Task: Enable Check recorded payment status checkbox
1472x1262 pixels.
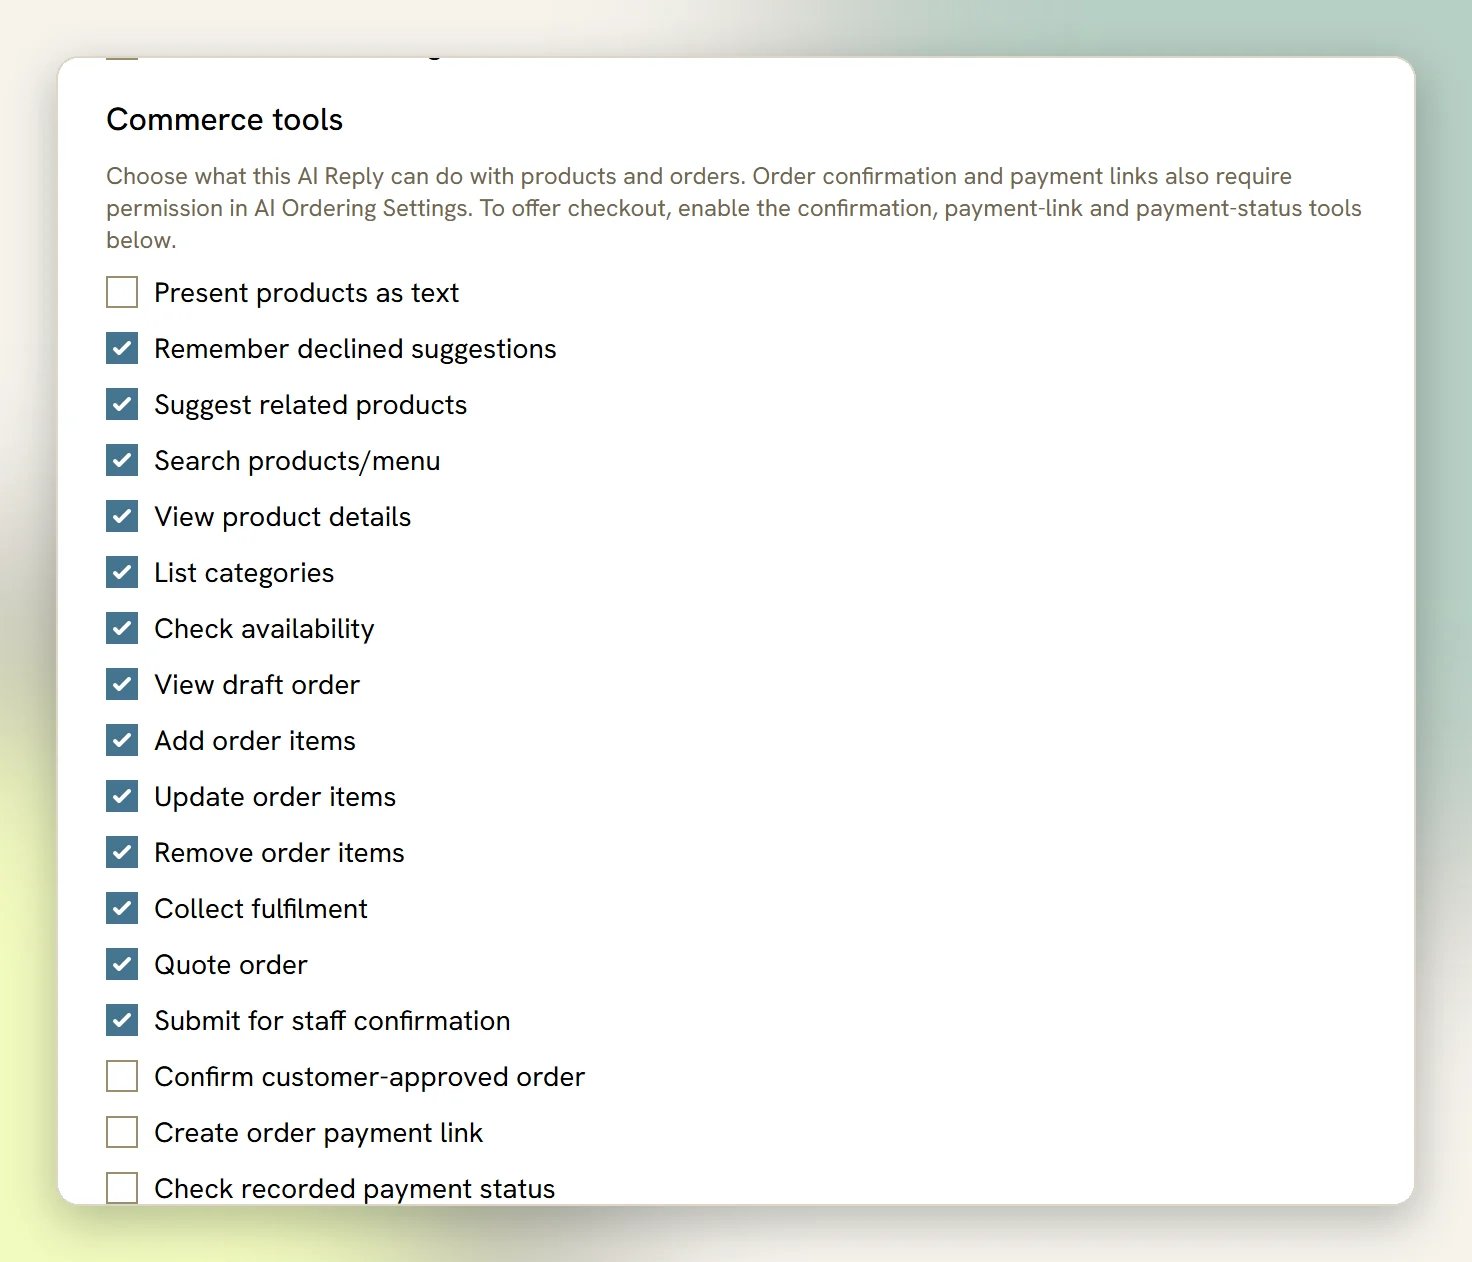Action: pyautogui.click(x=122, y=1188)
